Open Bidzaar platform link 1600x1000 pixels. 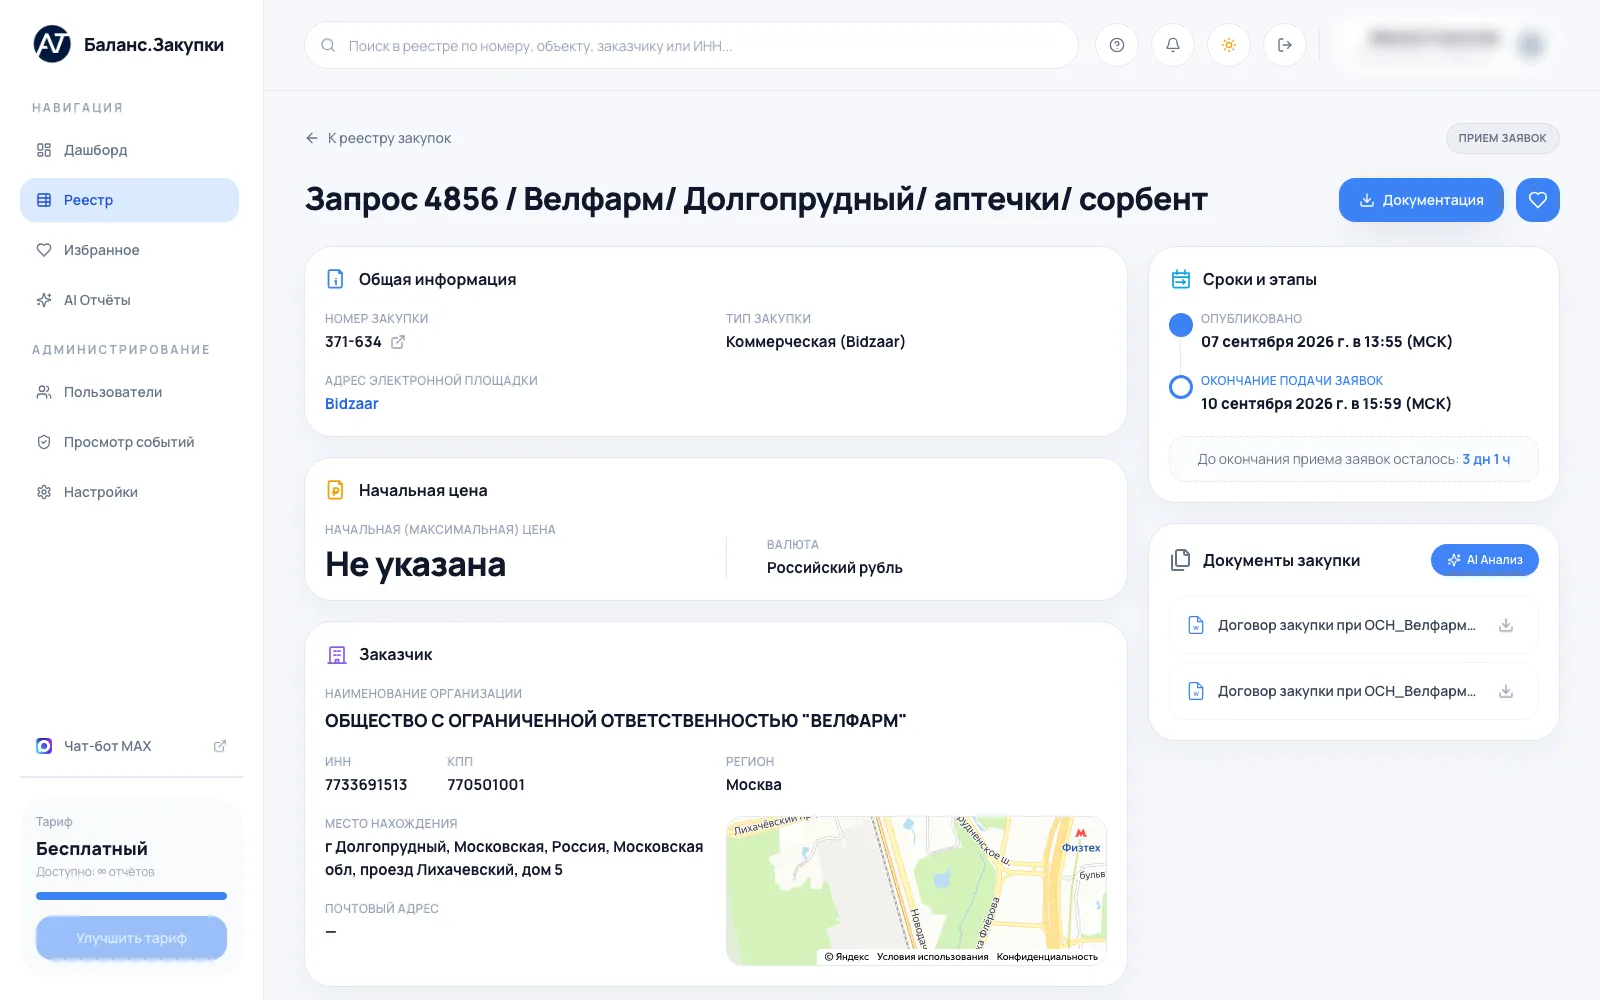pyautogui.click(x=352, y=404)
